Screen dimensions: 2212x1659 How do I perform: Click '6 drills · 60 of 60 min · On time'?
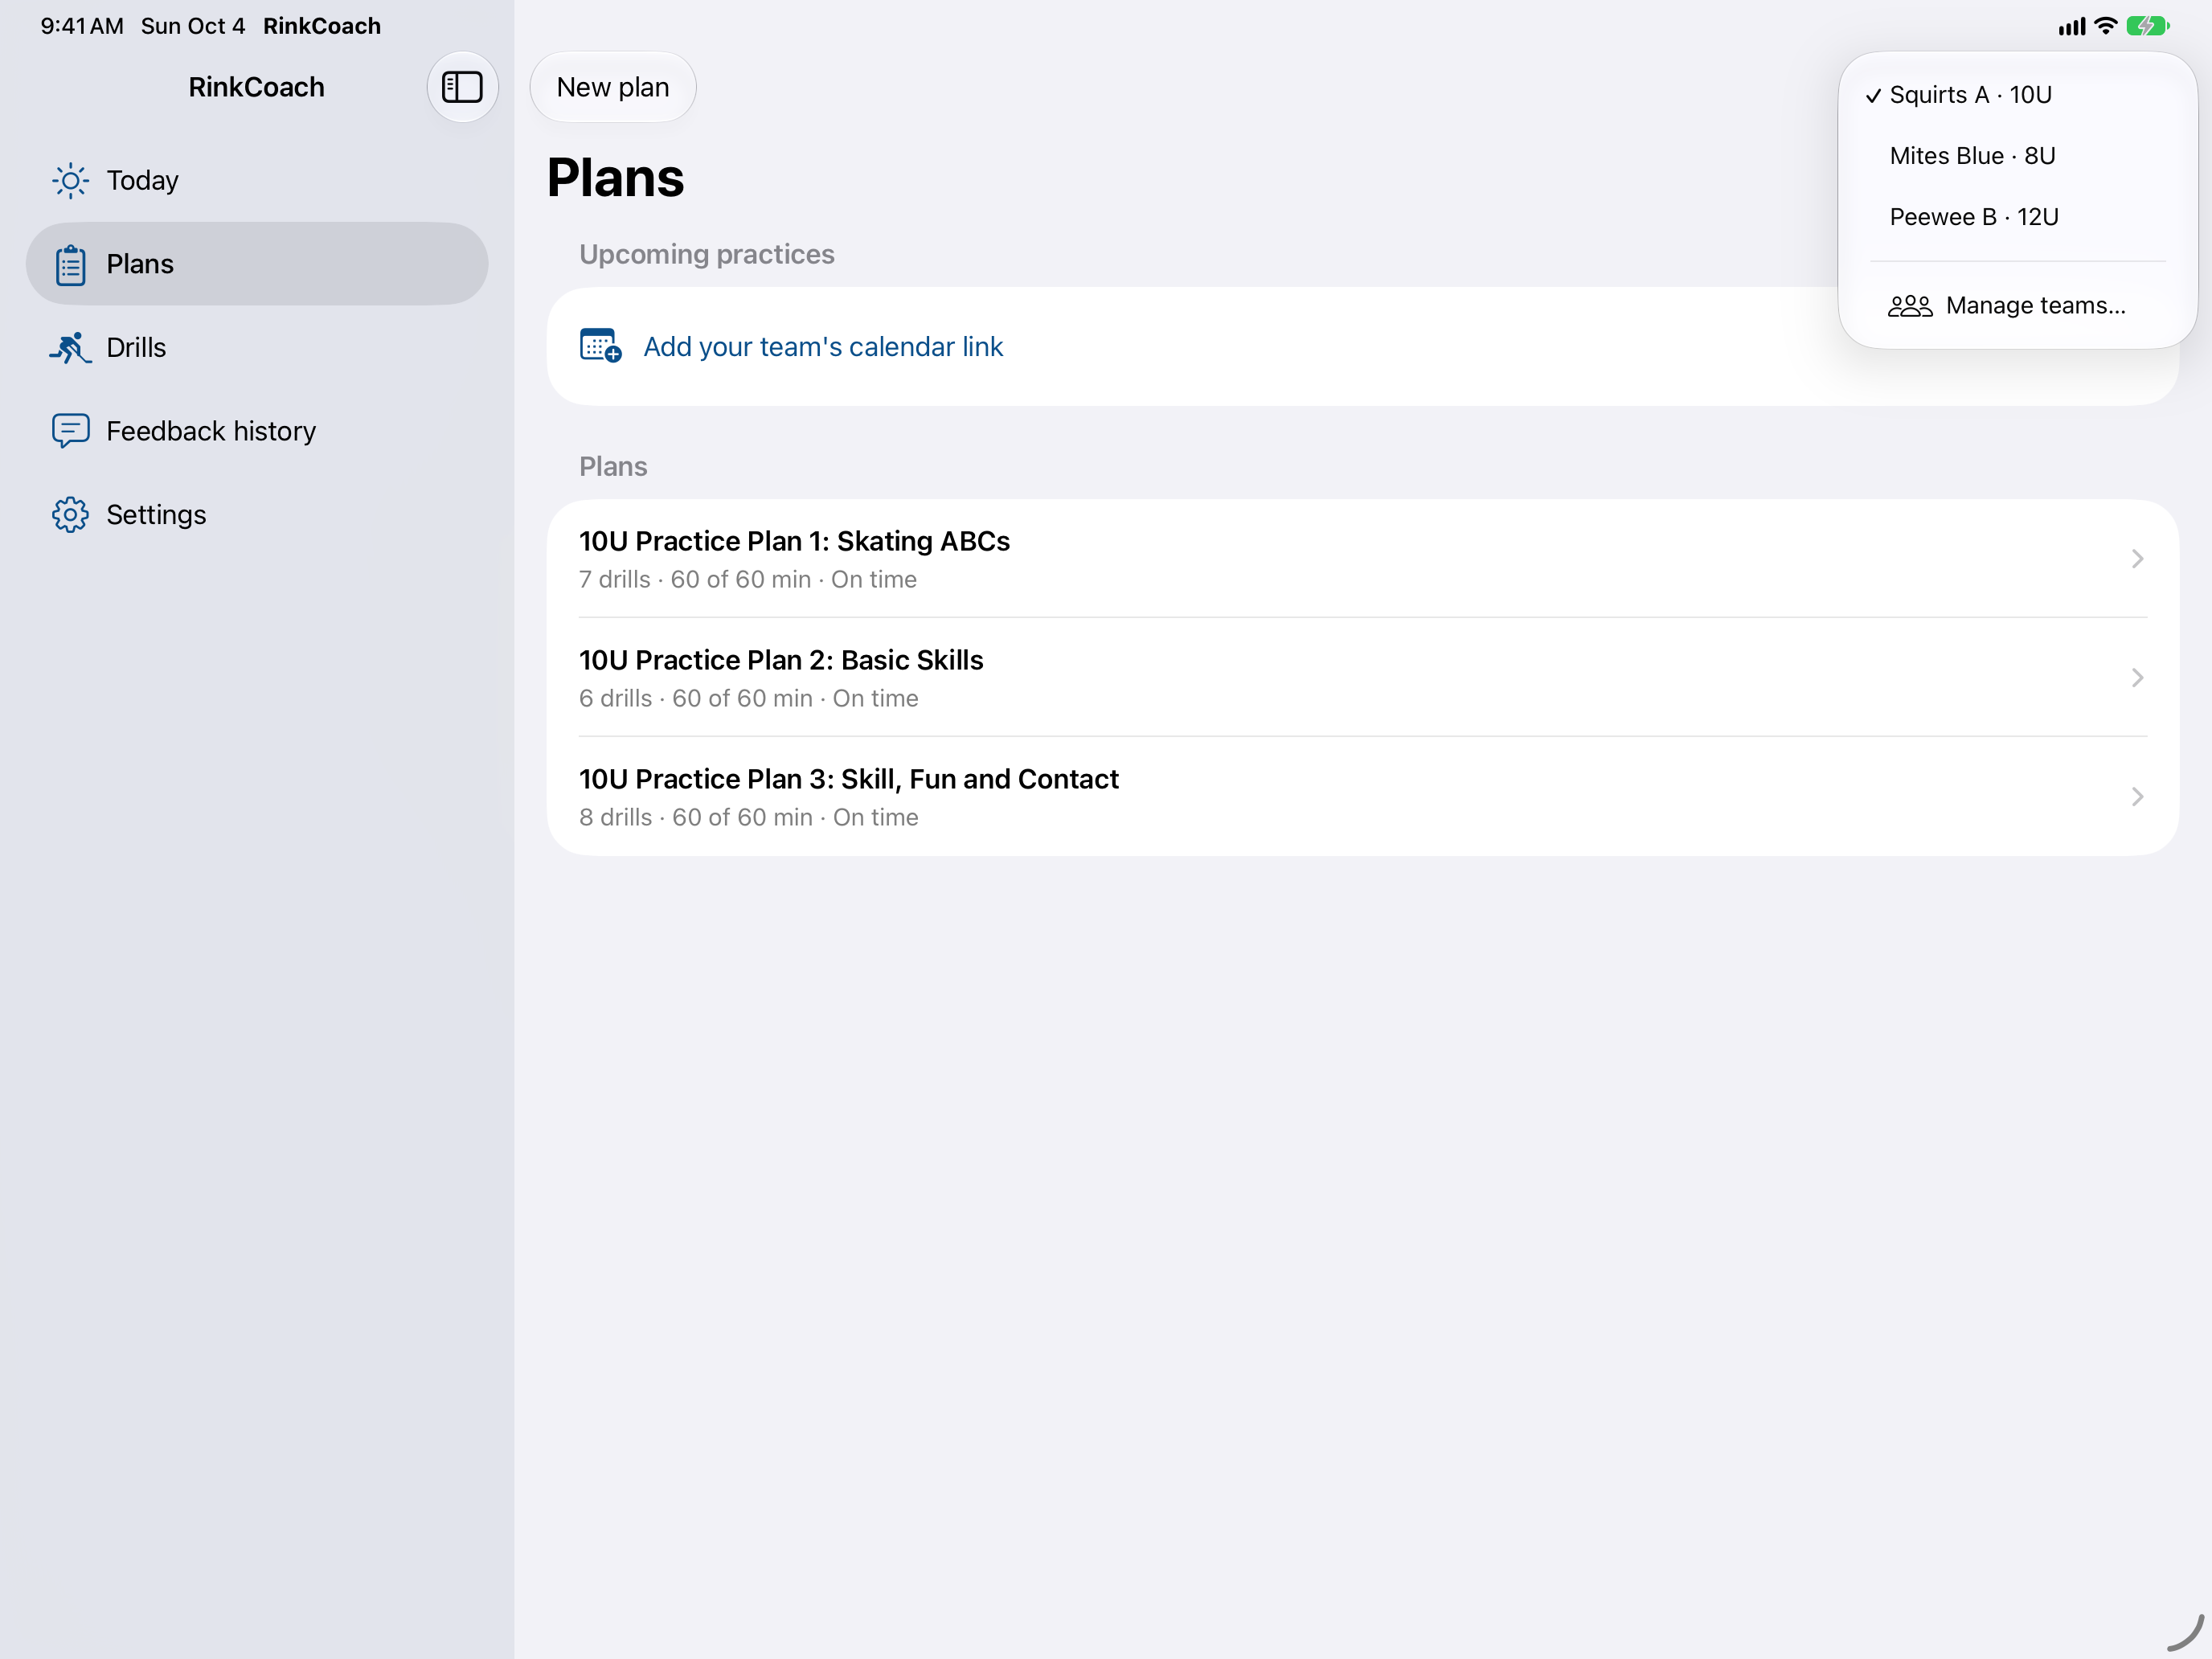click(748, 699)
